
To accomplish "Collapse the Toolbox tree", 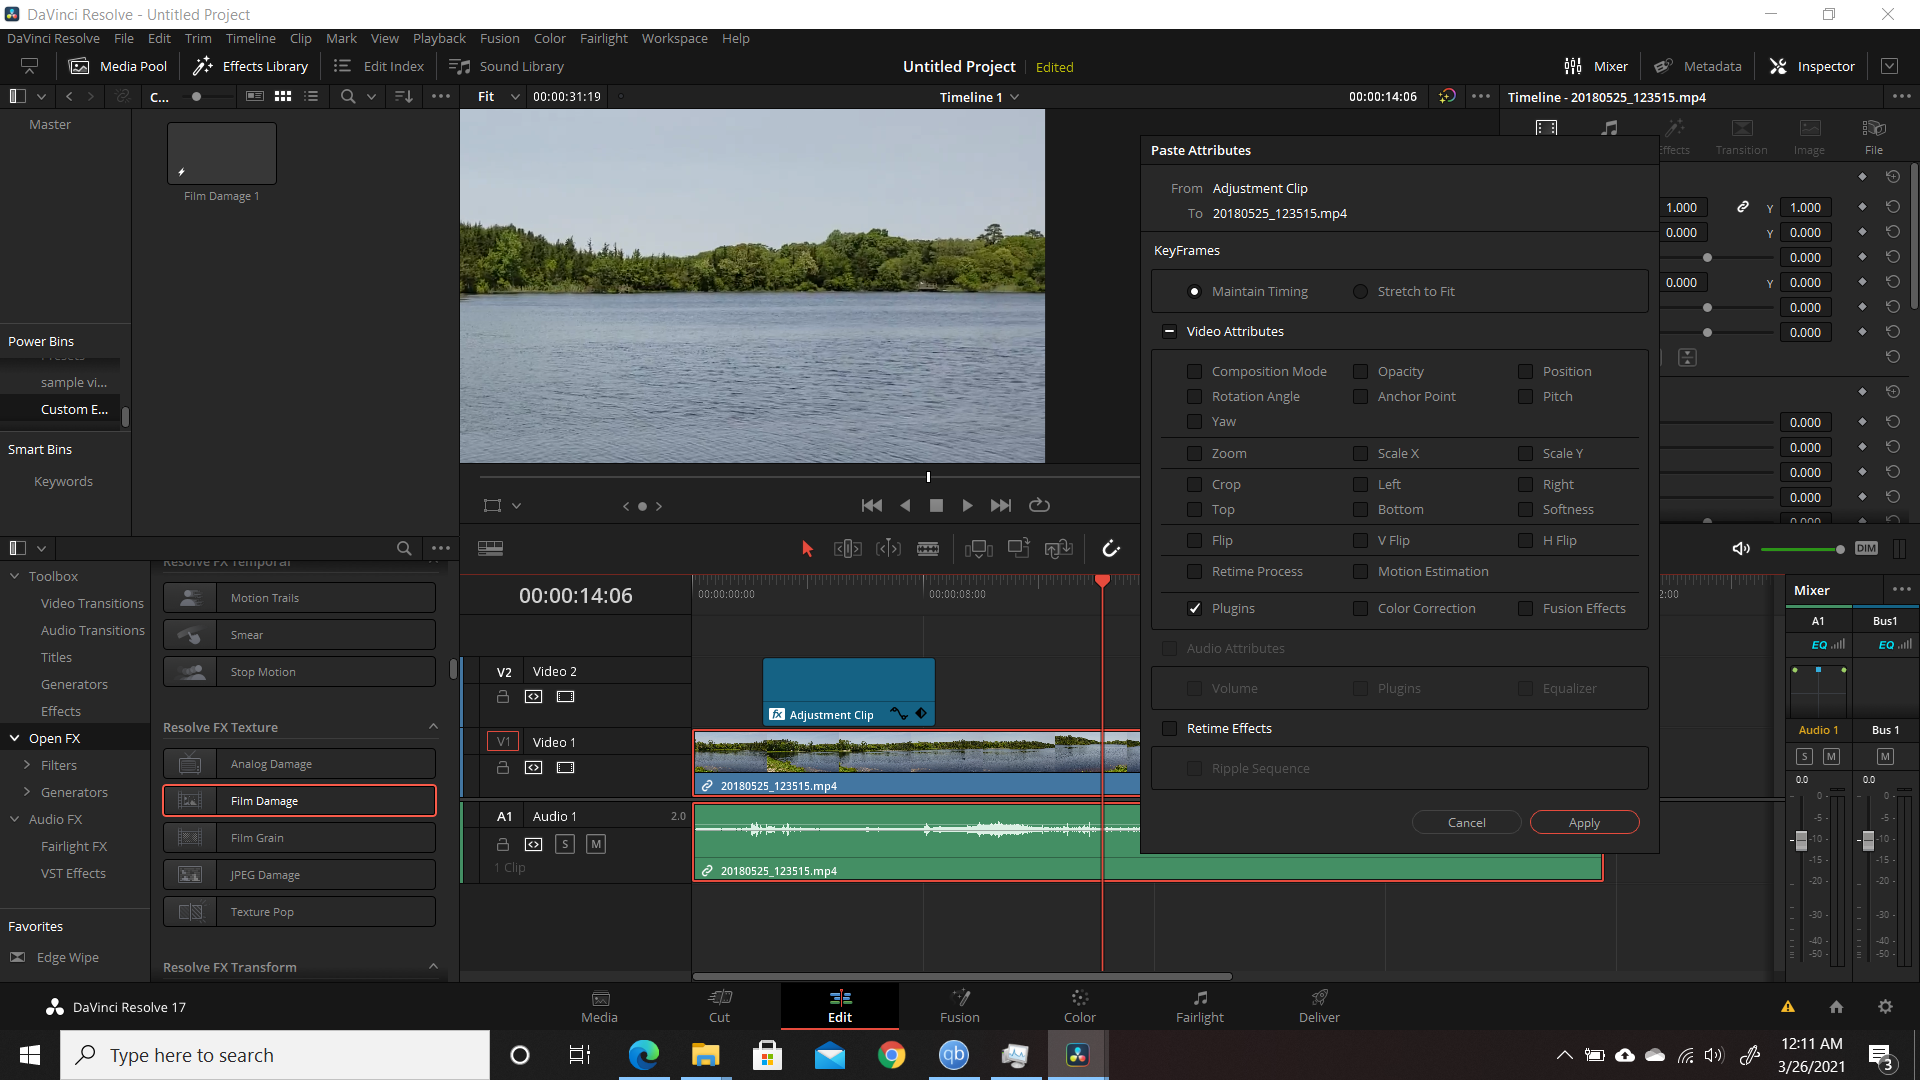I will (15, 577).
